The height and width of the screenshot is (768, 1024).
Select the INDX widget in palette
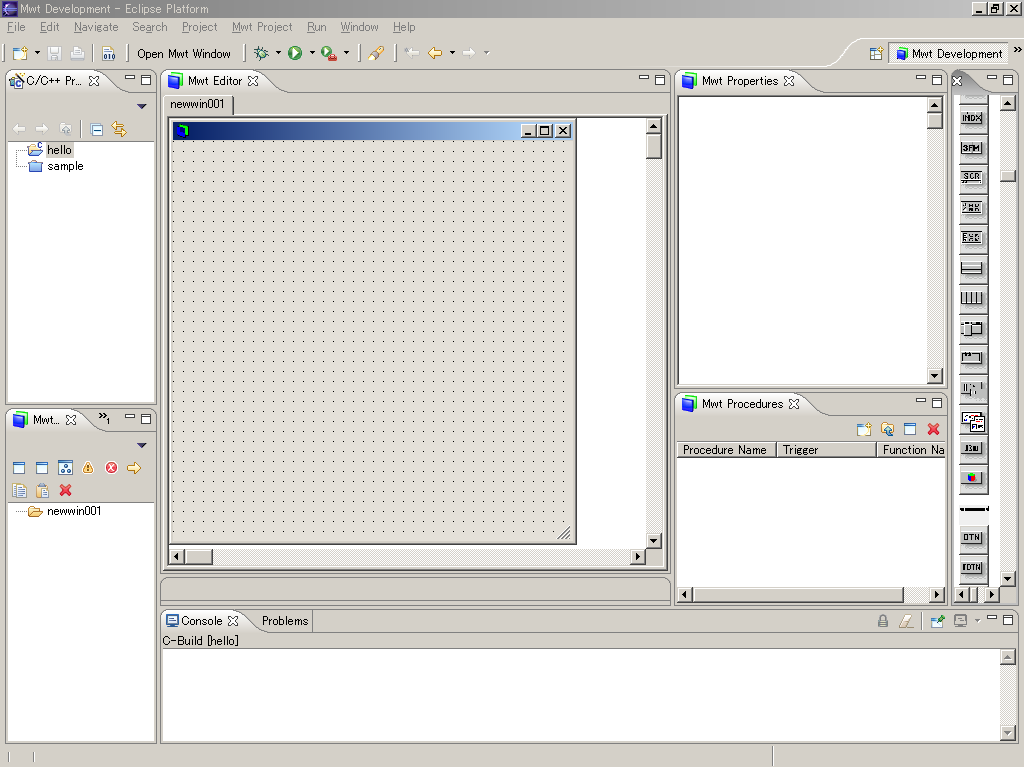point(972,118)
